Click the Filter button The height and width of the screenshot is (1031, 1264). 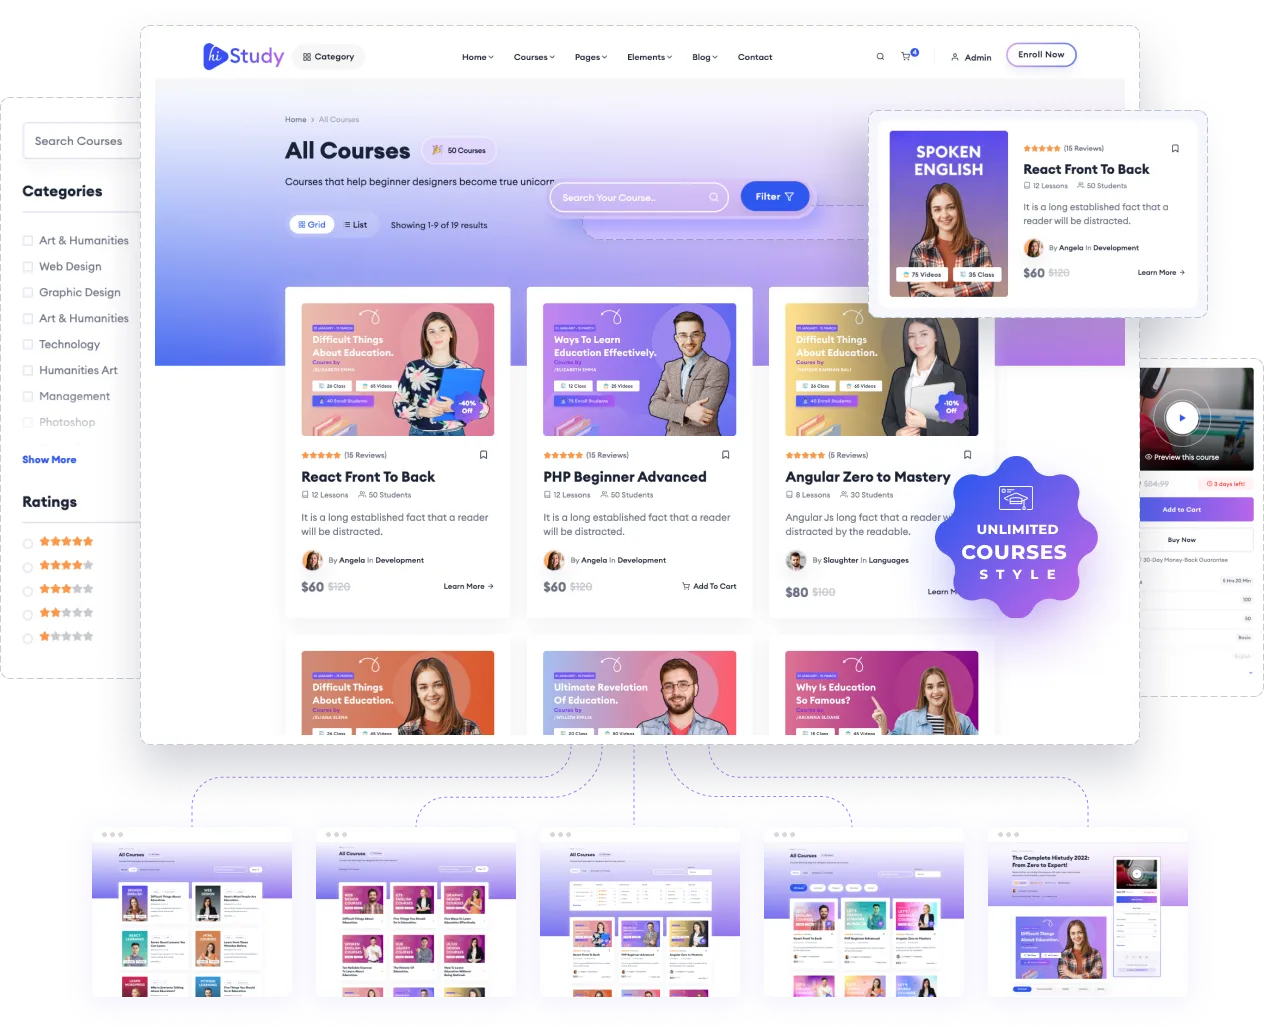click(x=774, y=197)
